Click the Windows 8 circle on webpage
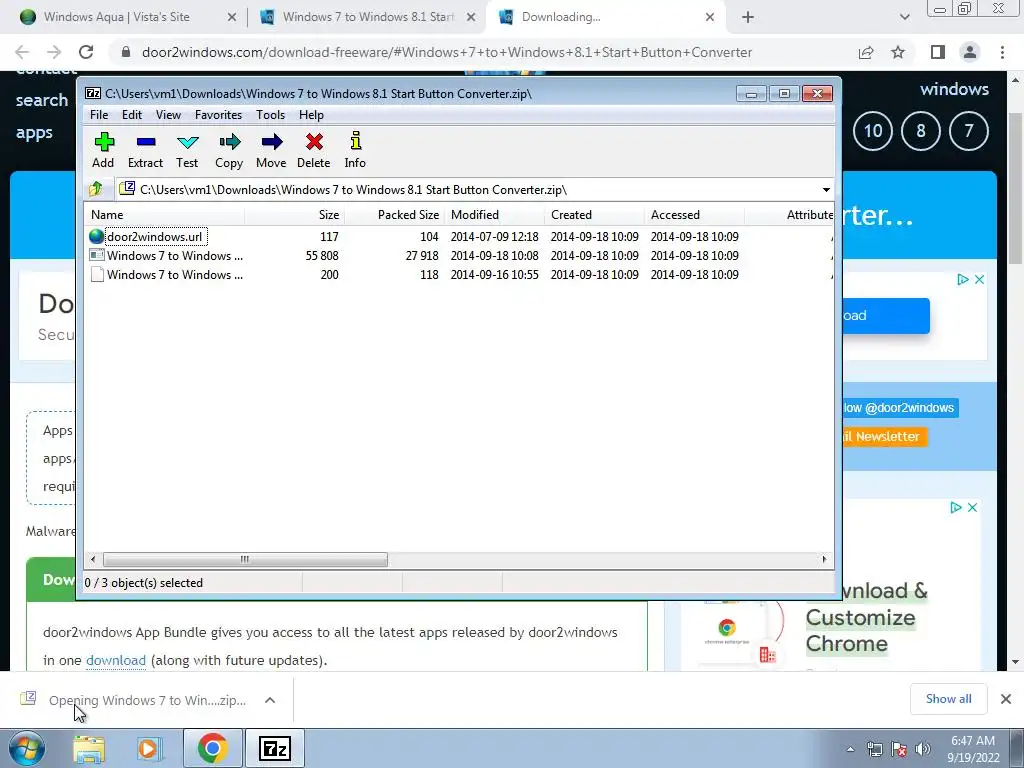Viewport: 1024px width, 768px height. coord(921,131)
